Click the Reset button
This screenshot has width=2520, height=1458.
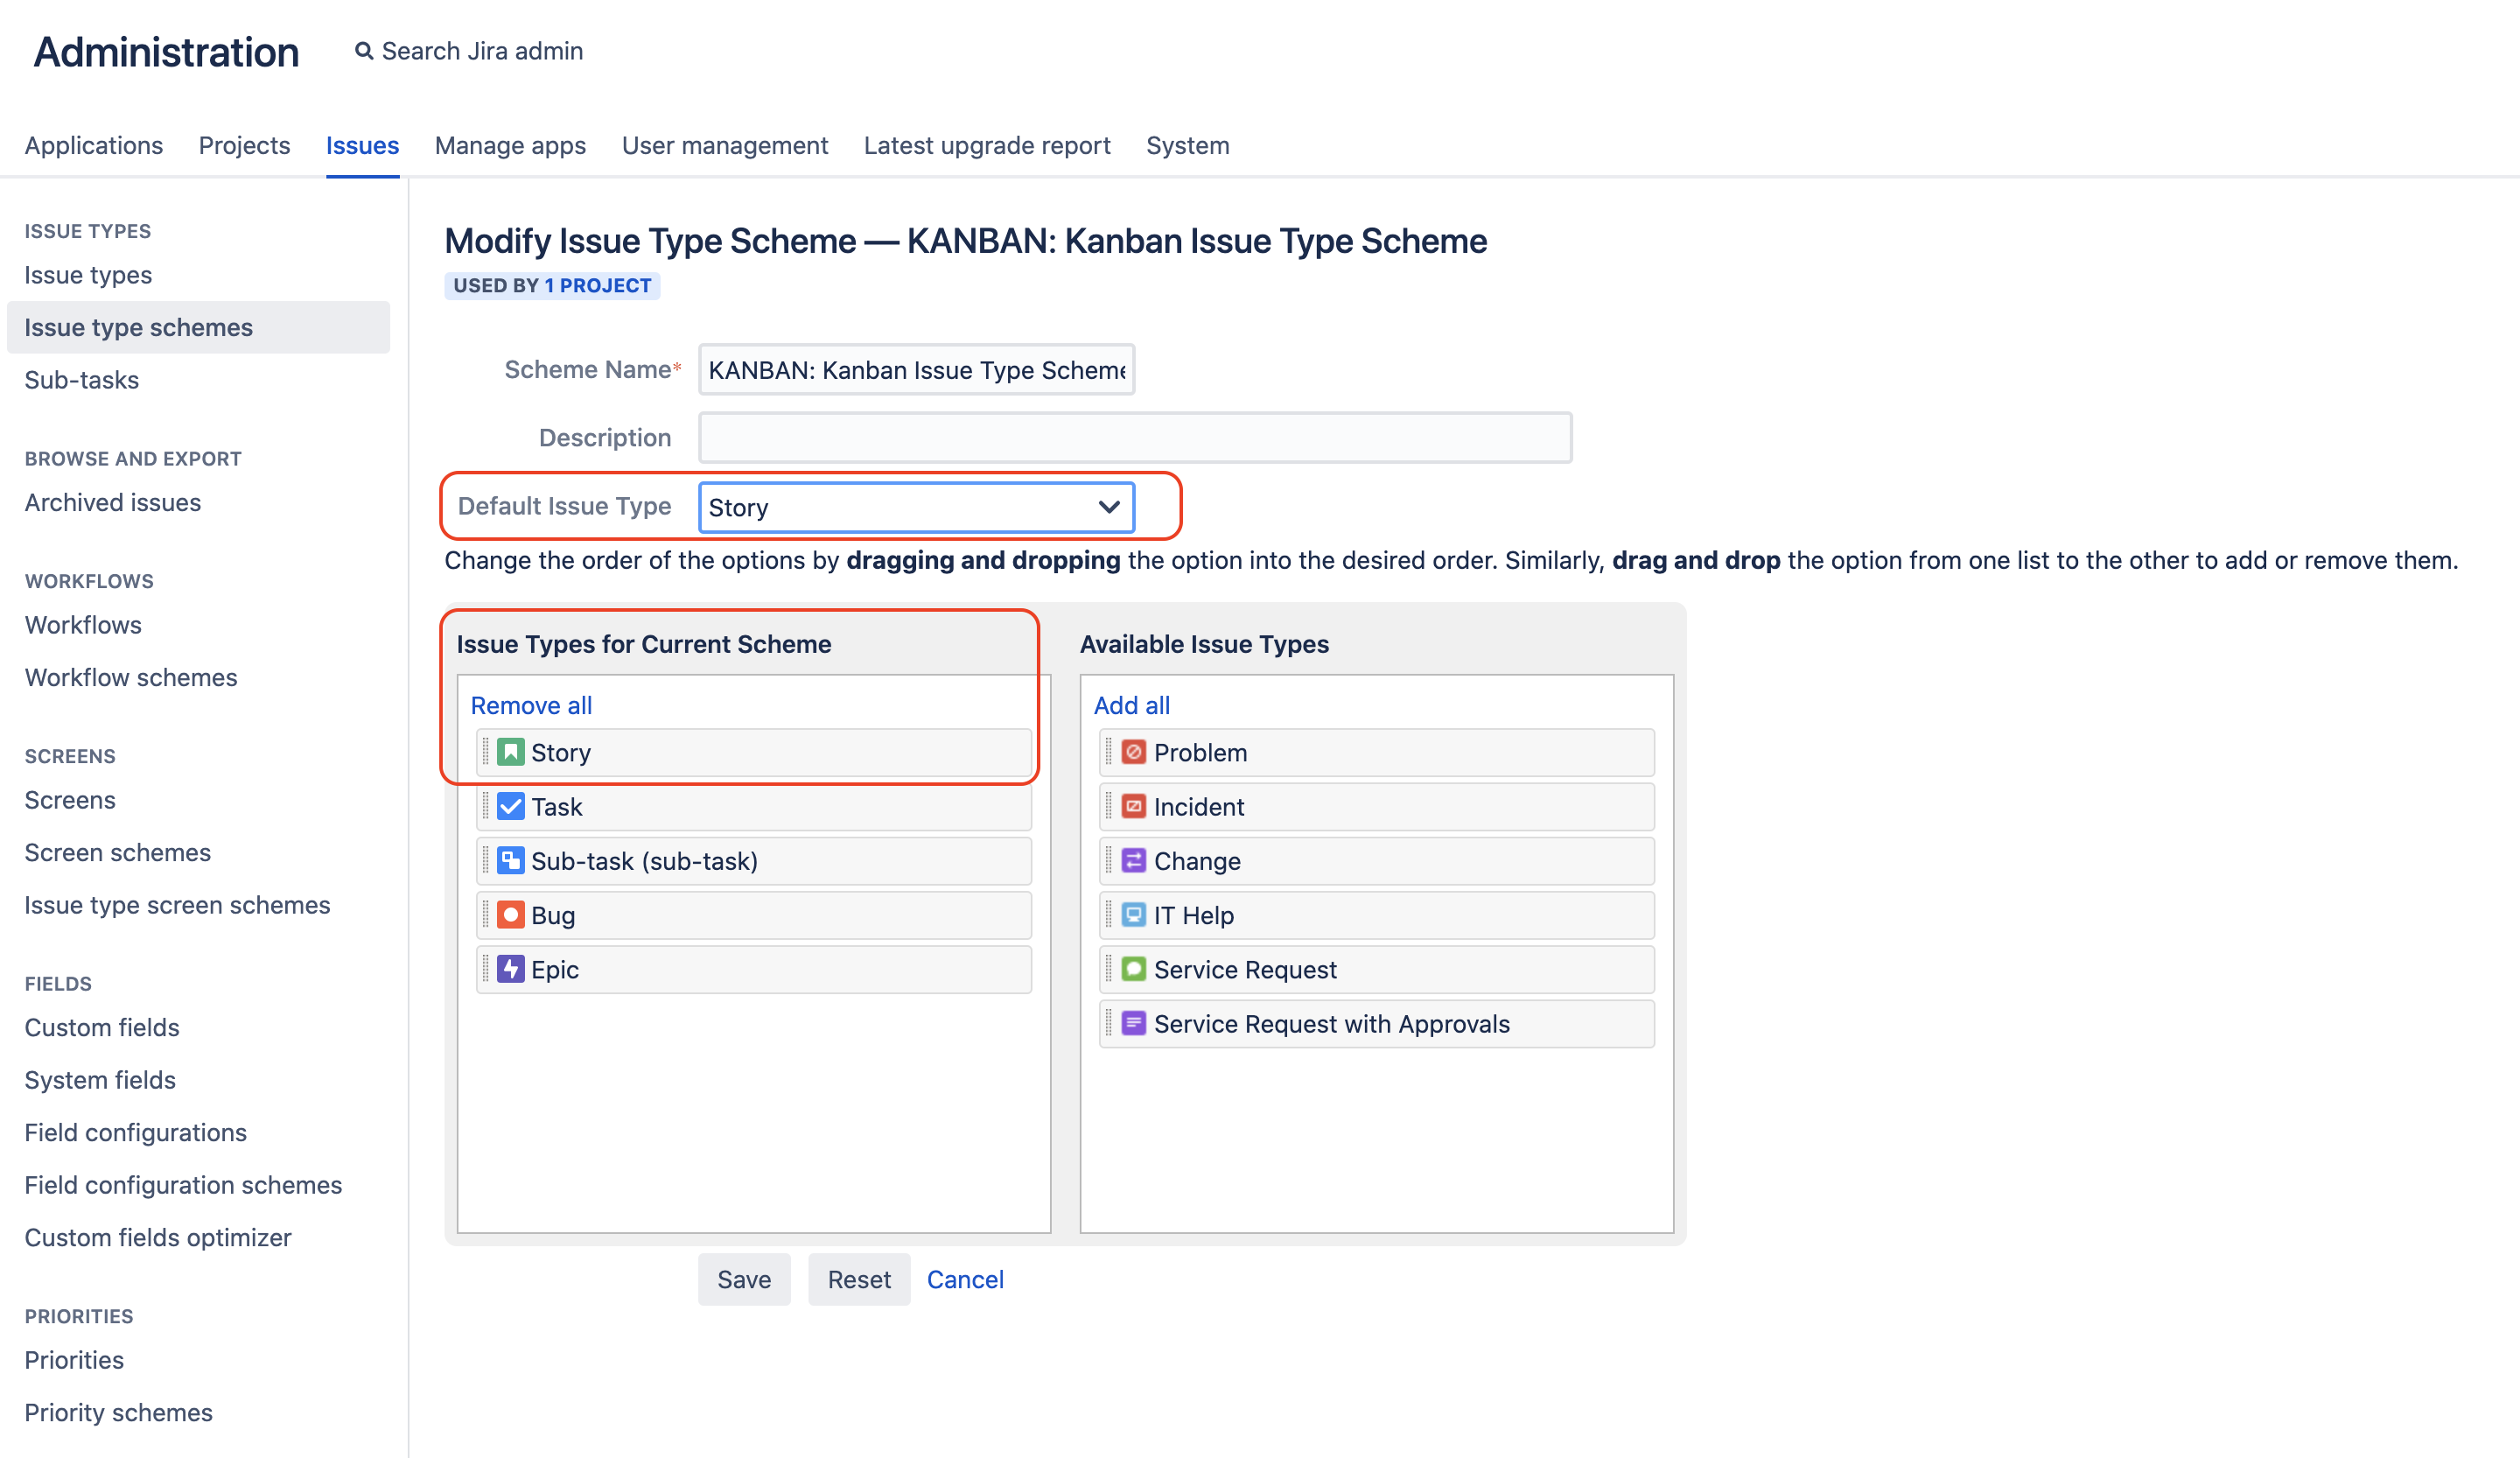point(858,1279)
